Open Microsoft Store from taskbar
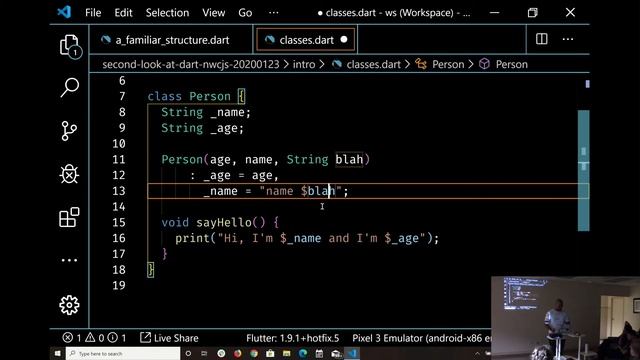The height and width of the screenshot is (360, 640). click(x=270, y=353)
